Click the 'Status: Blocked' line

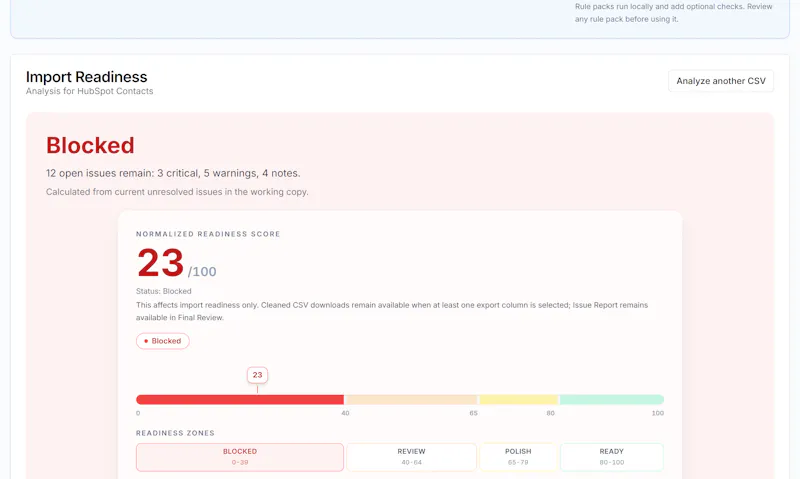pyautogui.click(x=164, y=291)
